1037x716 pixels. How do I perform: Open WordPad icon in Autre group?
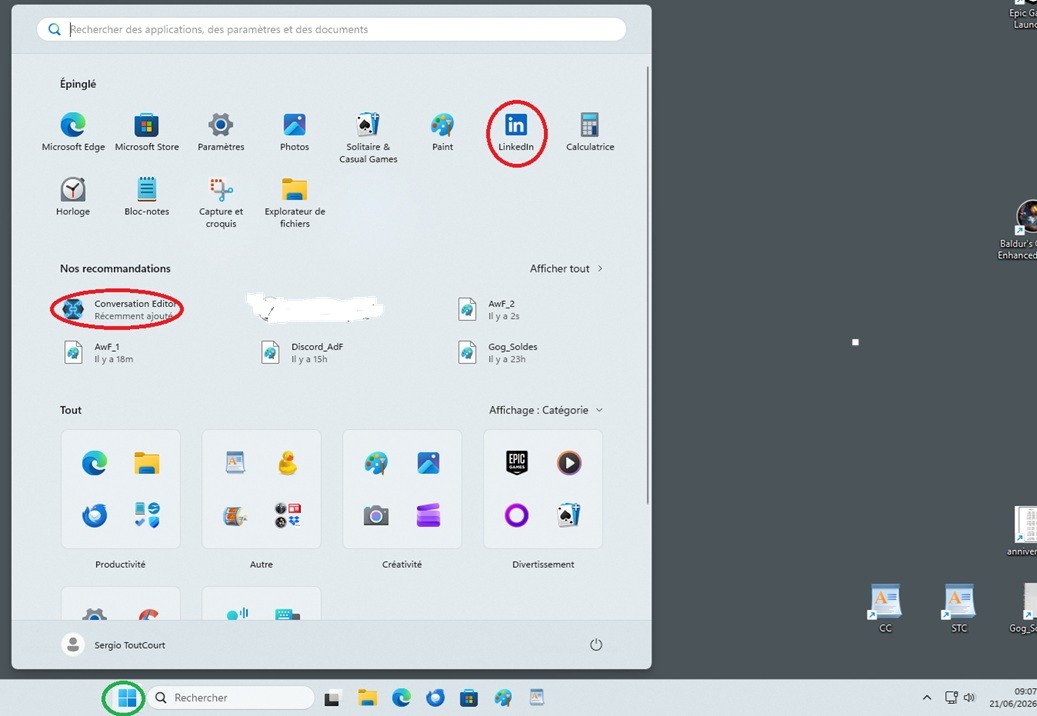coord(235,463)
